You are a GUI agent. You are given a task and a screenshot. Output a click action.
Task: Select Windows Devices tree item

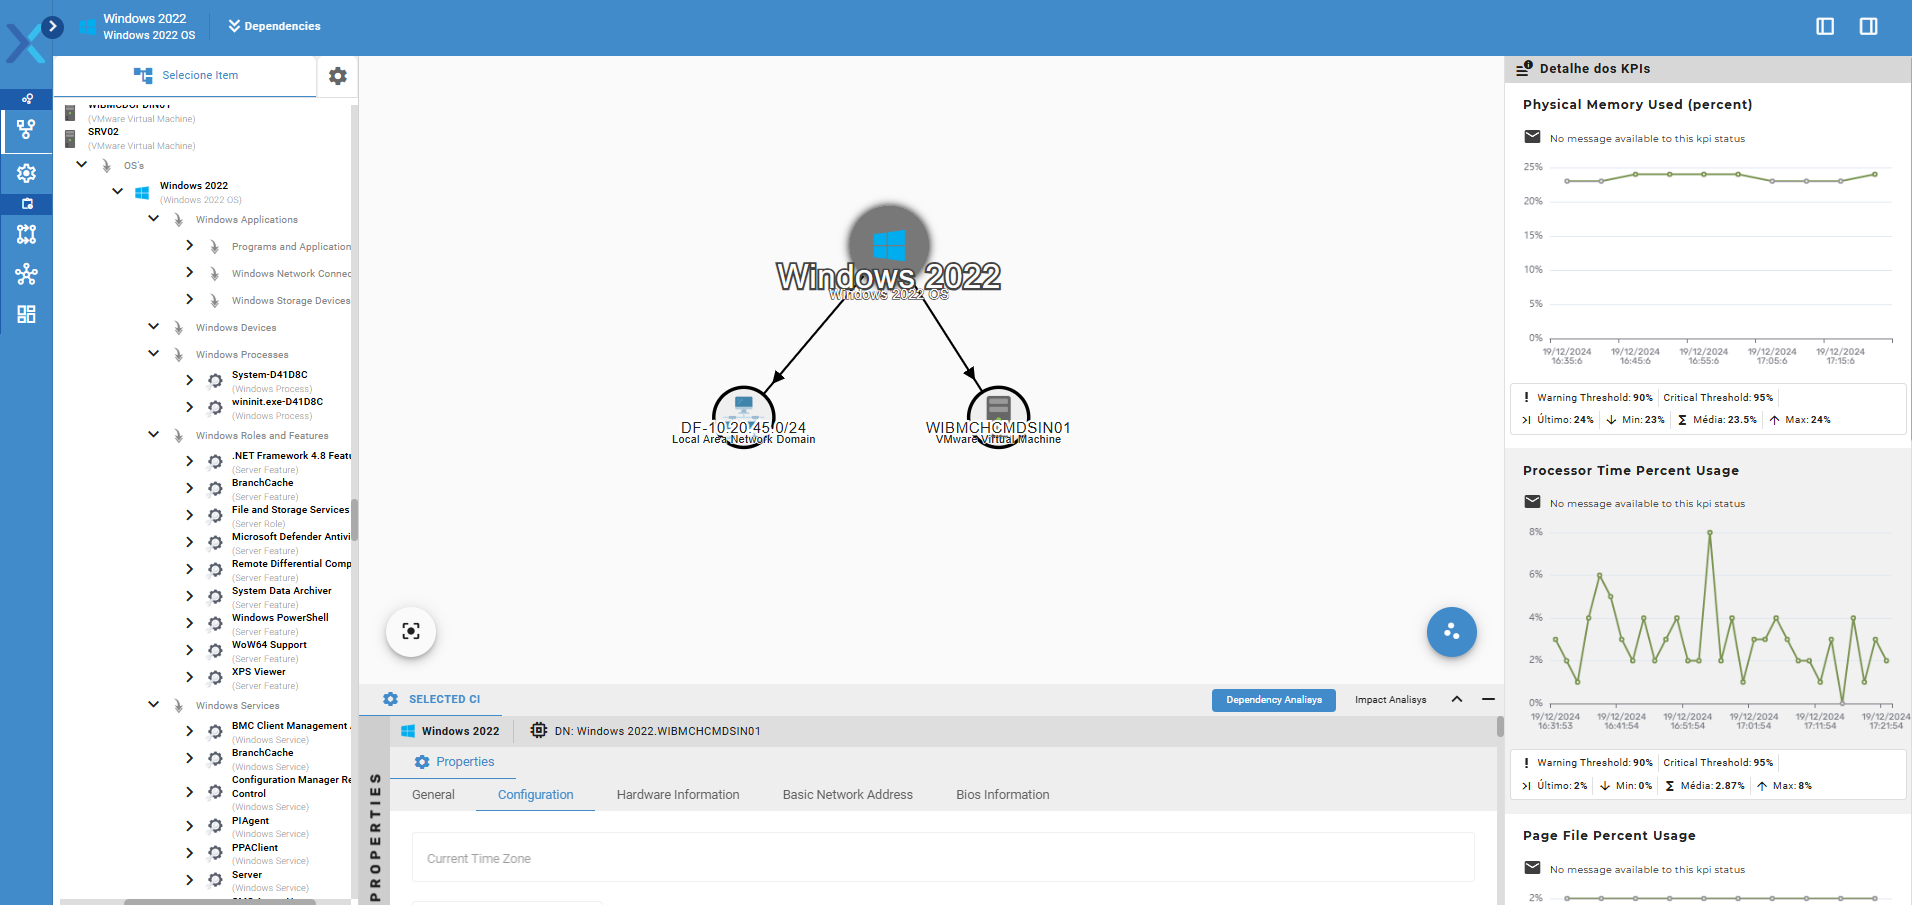(x=236, y=327)
